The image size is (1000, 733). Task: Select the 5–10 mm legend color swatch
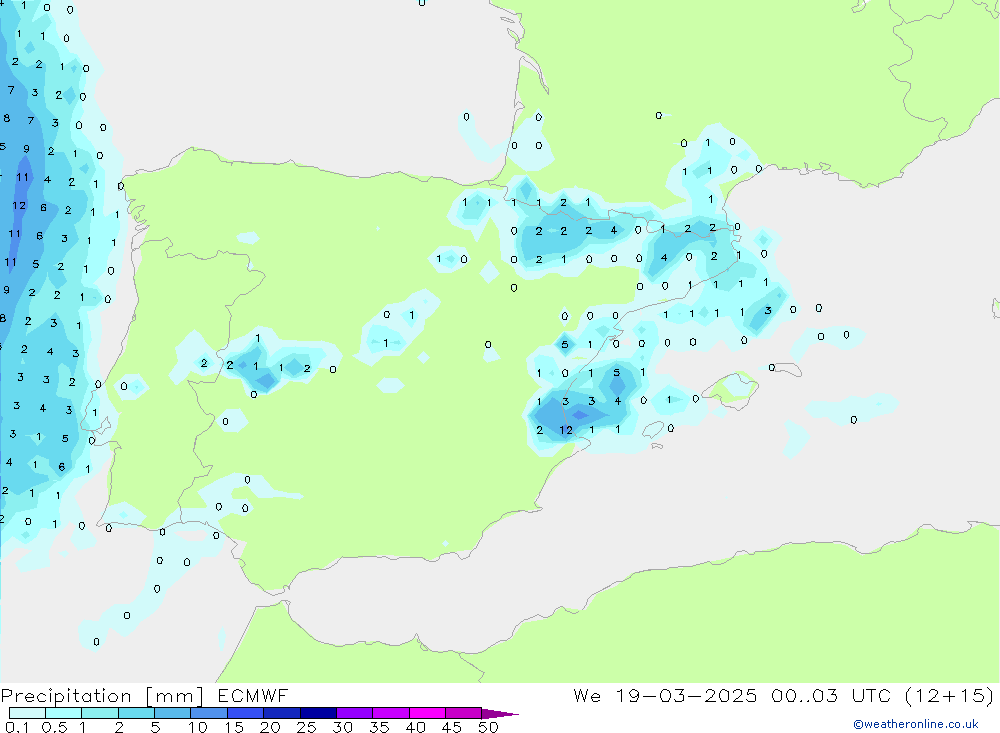coord(173,713)
